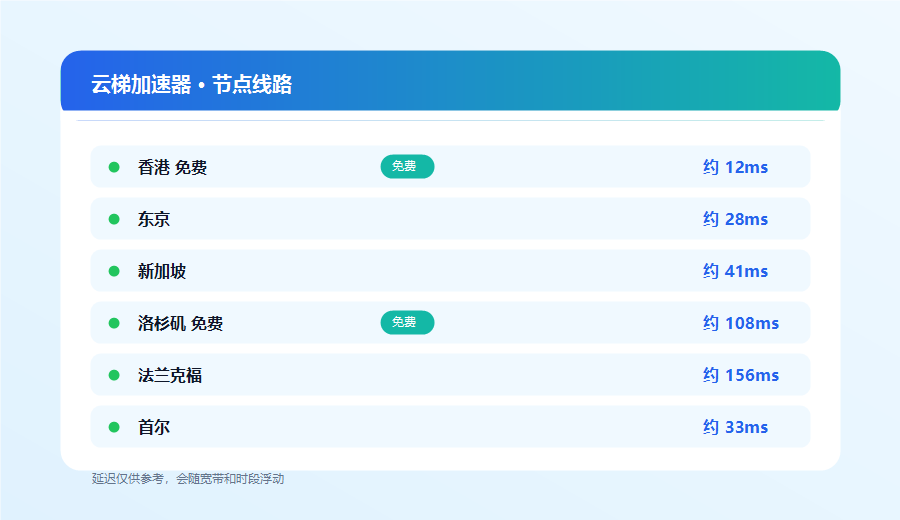Click the 约 33ms latency value
900x520 pixels.
tap(735, 427)
